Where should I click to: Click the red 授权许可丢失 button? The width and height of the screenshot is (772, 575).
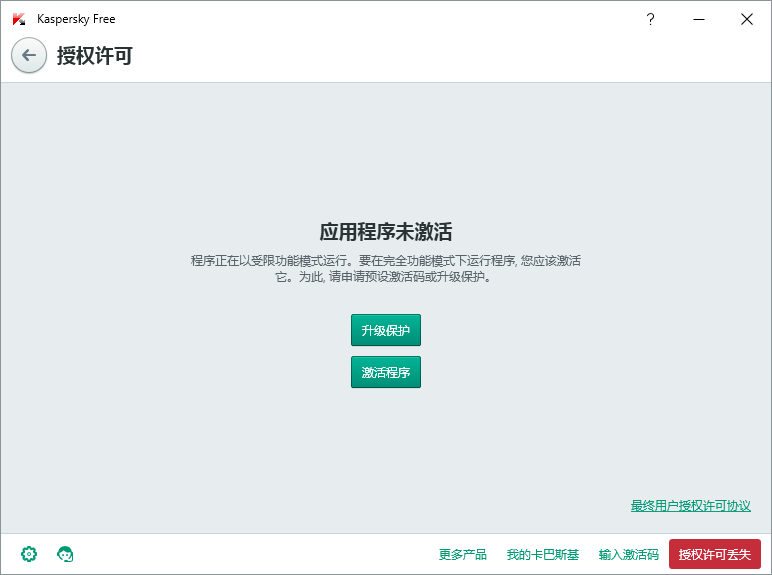pos(714,554)
